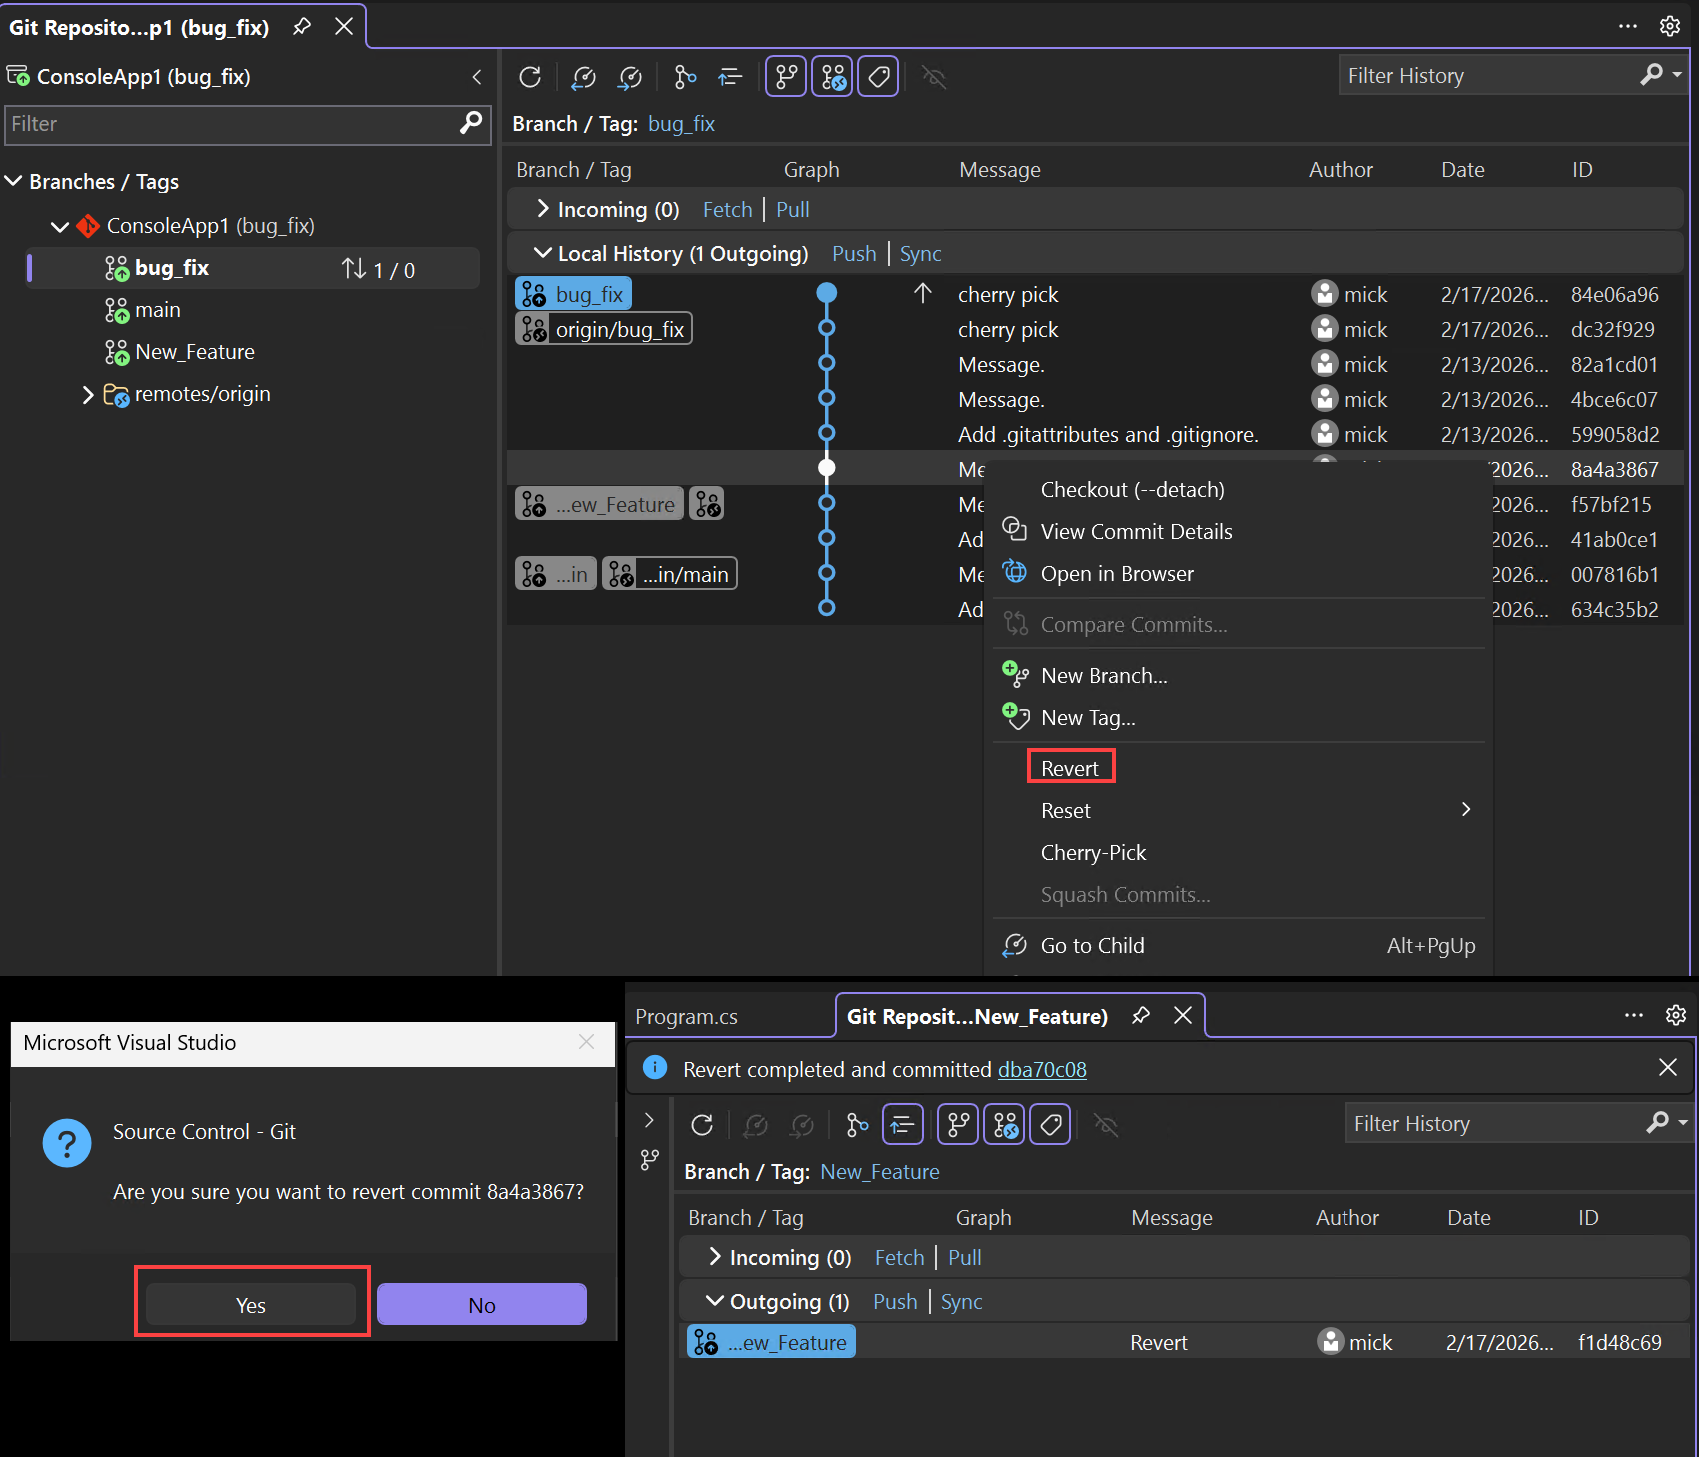
Task: Confirm the revert by clicking Yes
Action: [x=250, y=1304]
